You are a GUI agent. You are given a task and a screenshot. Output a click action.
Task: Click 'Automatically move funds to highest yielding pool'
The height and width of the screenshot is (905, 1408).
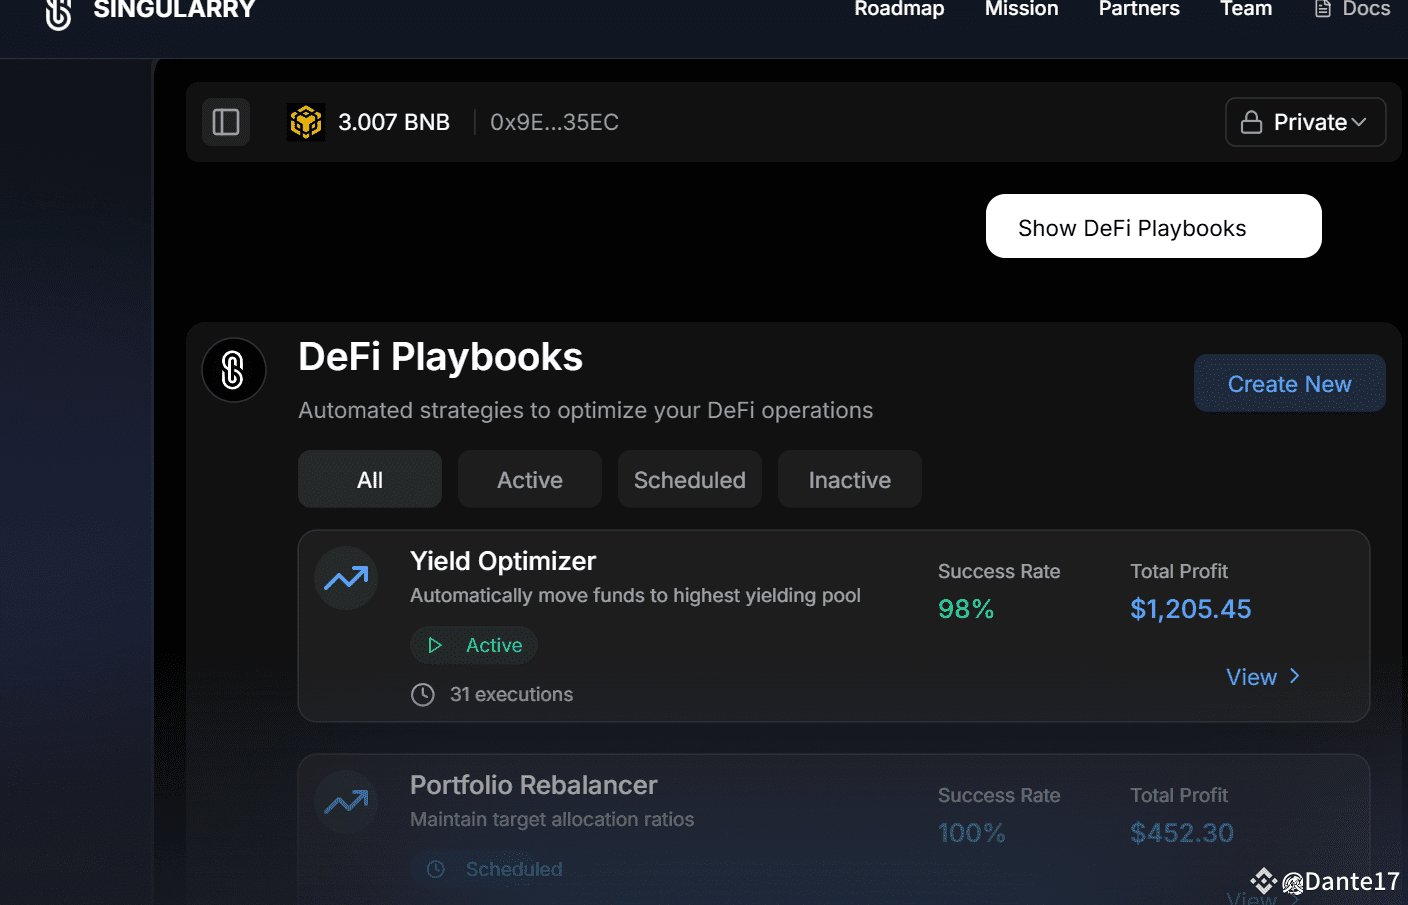[x=635, y=596]
